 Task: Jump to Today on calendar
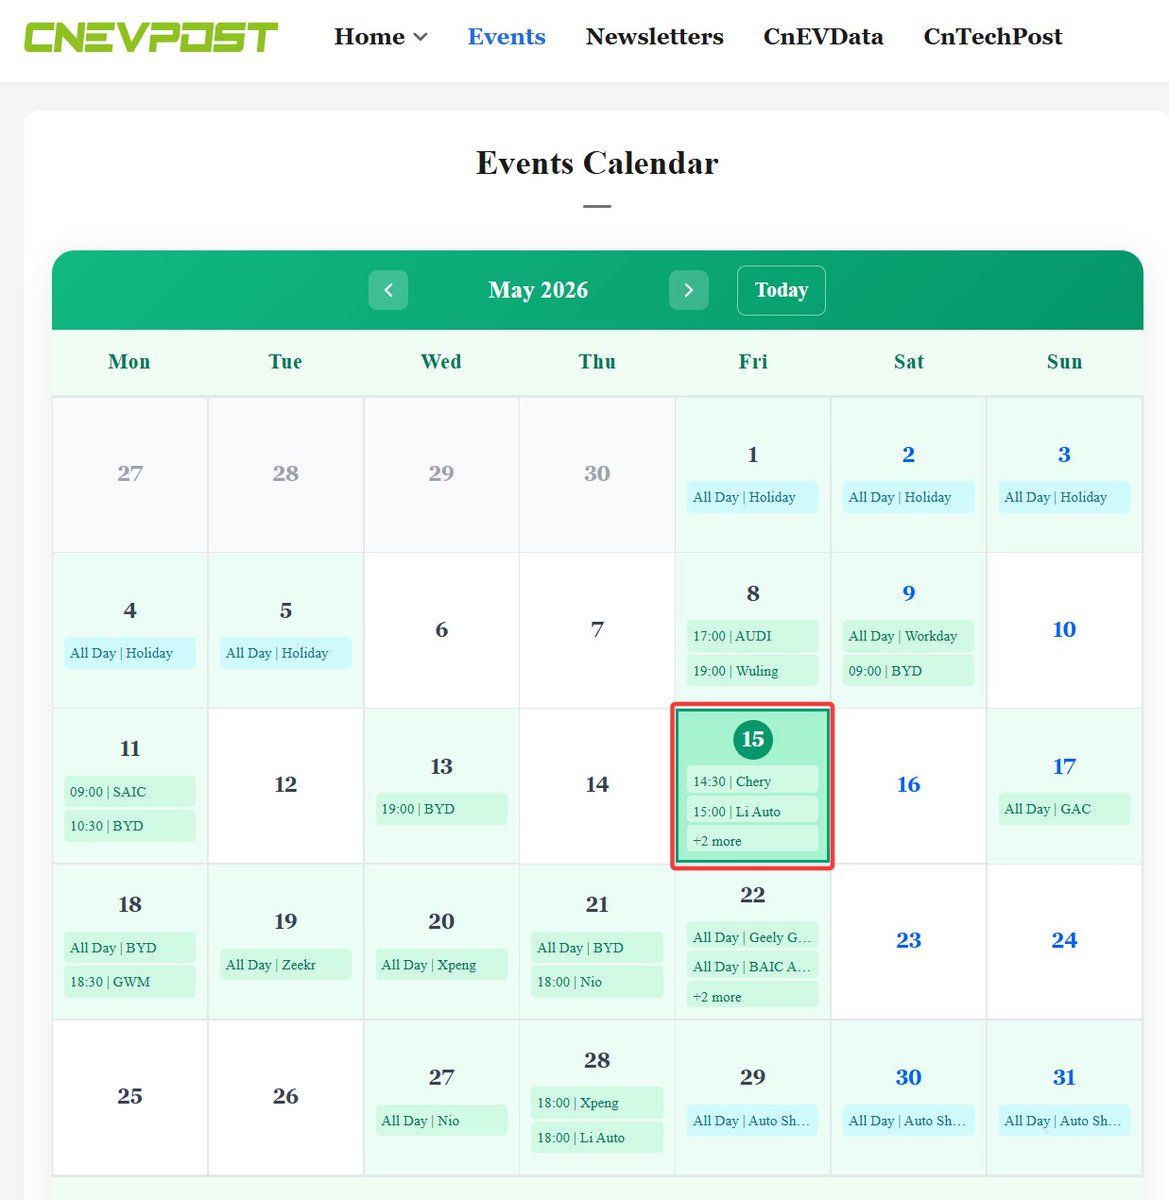[781, 290]
